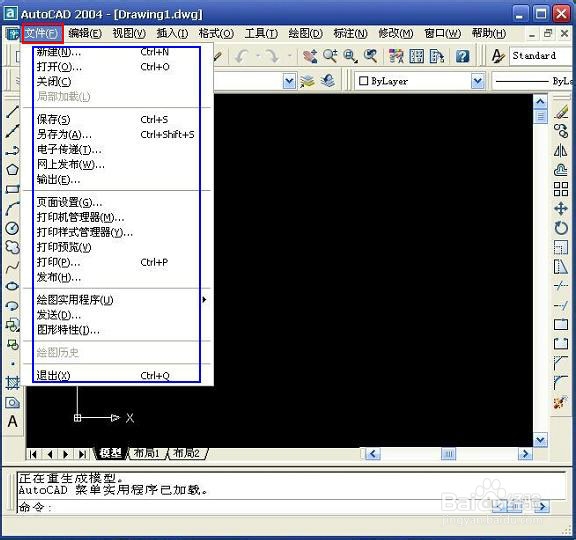Select the Ellipse draw tool
The height and width of the screenshot is (540, 576).
12,286
